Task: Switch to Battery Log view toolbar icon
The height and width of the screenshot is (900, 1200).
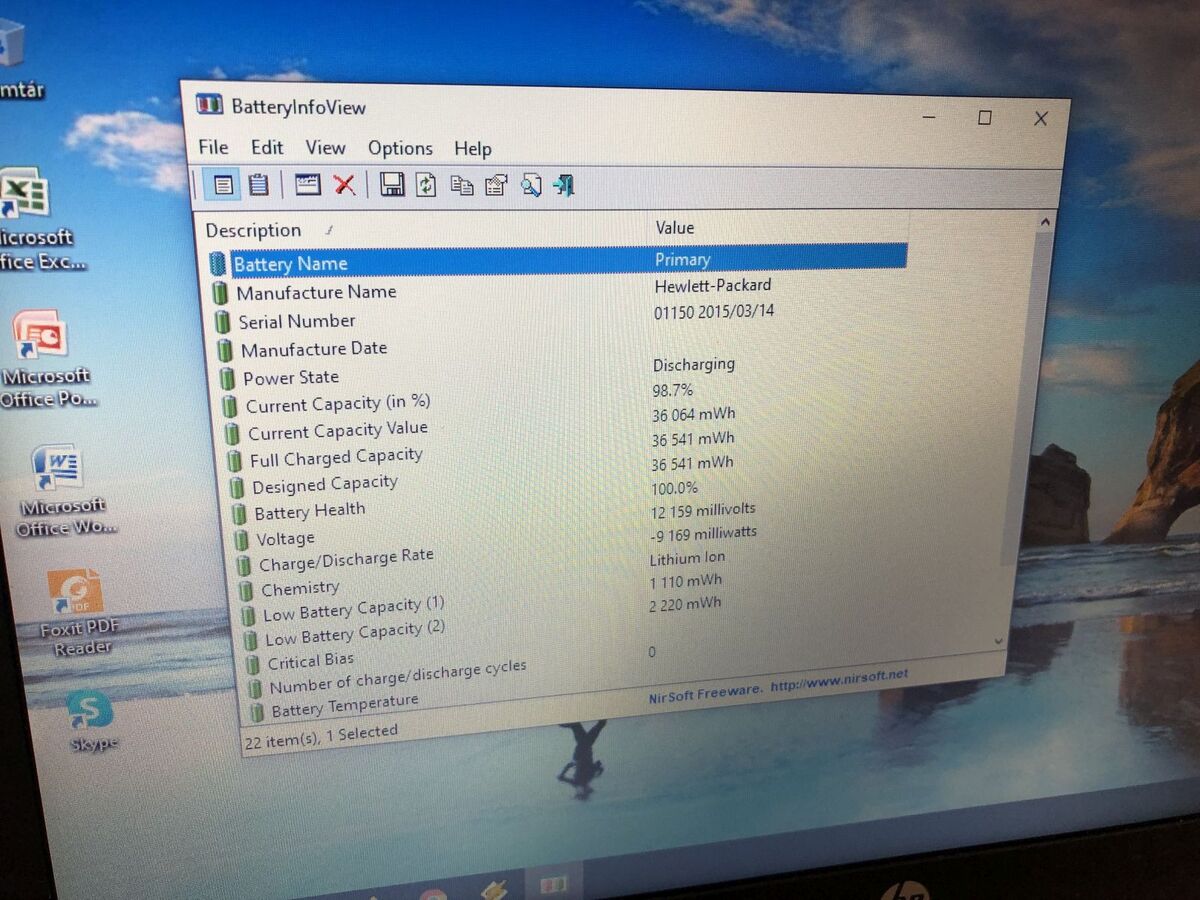Action: point(258,184)
